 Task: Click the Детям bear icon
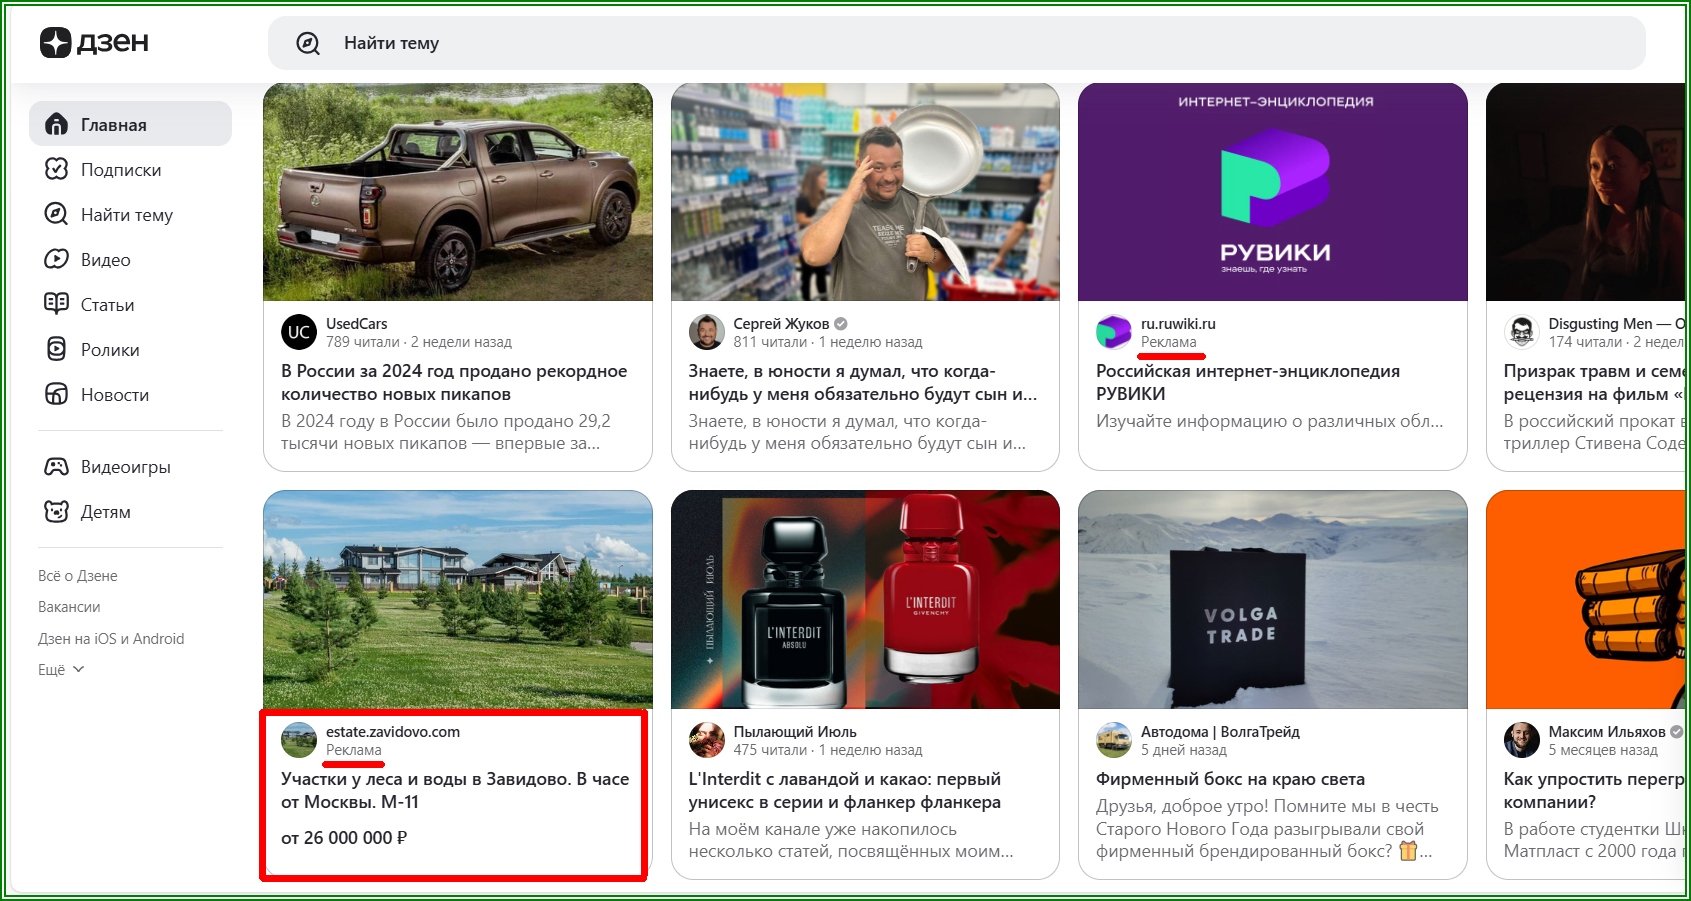pos(57,511)
